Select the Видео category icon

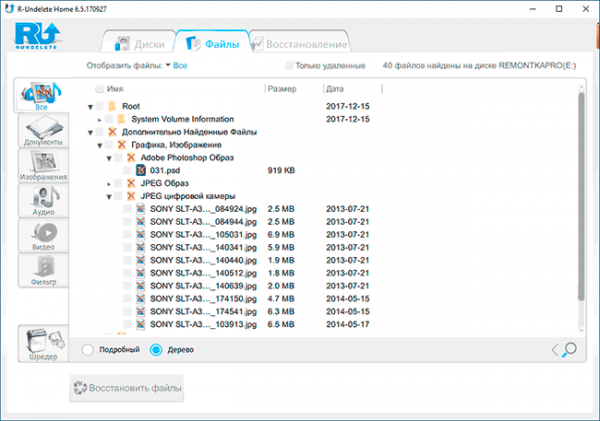tap(43, 235)
